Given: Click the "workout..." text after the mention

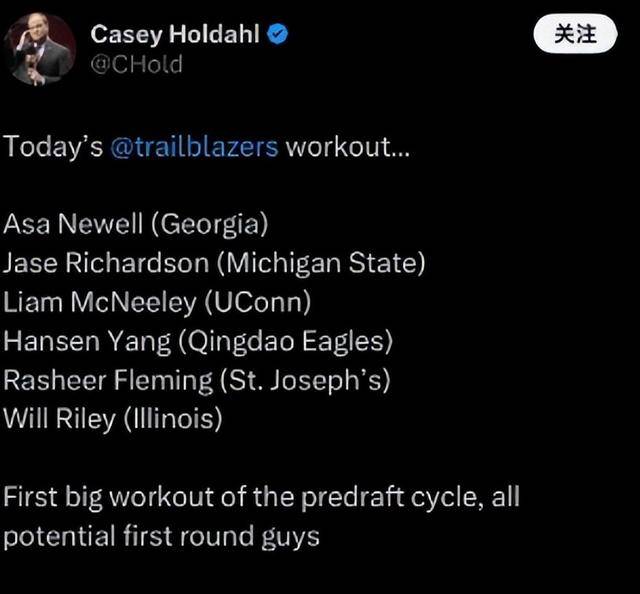Looking at the screenshot, I should 347,146.
